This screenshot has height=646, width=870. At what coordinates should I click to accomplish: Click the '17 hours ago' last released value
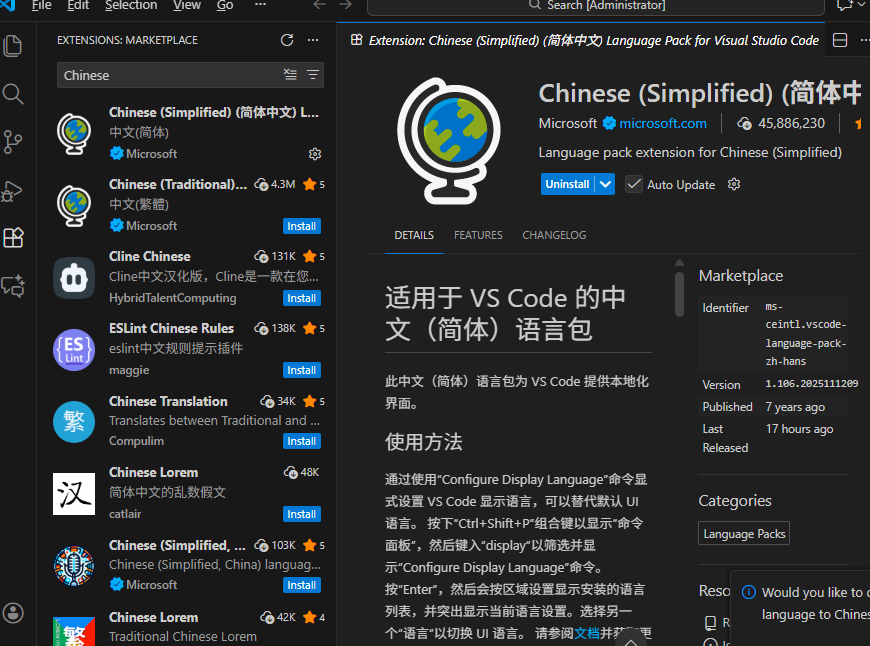coord(800,429)
